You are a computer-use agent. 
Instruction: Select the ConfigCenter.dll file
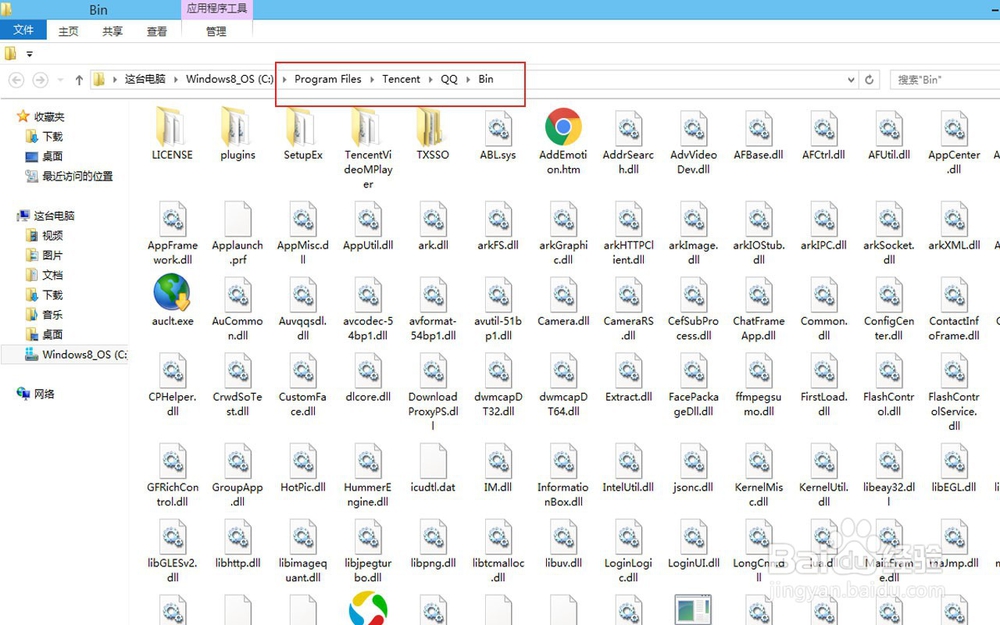pyautogui.click(x=889, y=308)
